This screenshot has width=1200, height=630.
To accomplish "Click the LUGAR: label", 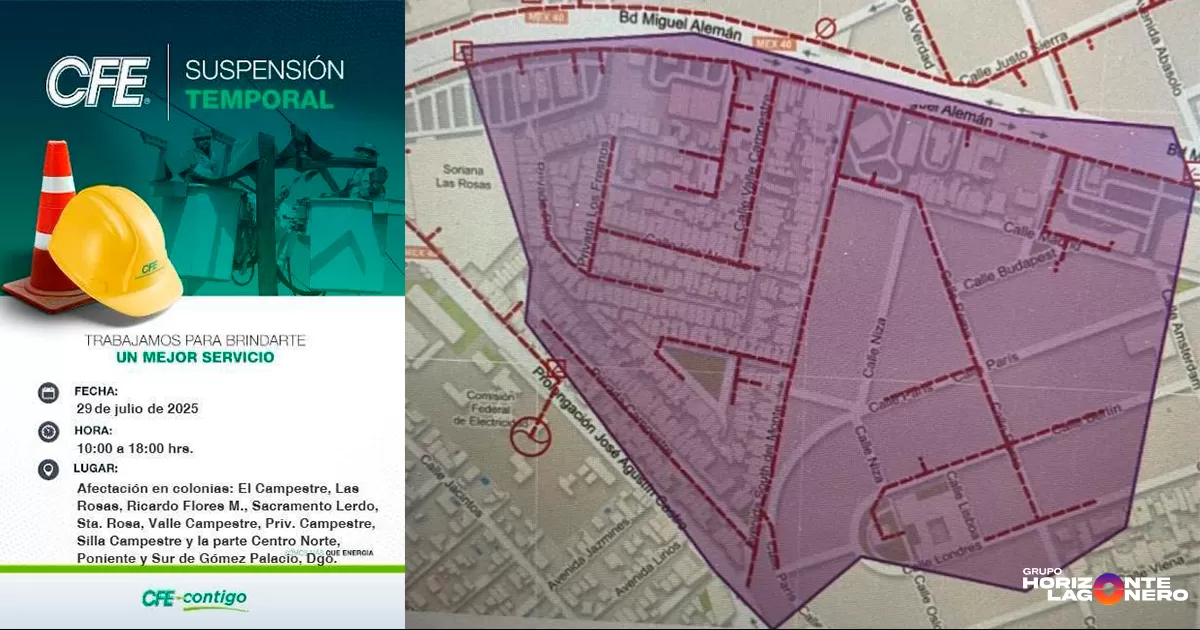I will [96, 468].
